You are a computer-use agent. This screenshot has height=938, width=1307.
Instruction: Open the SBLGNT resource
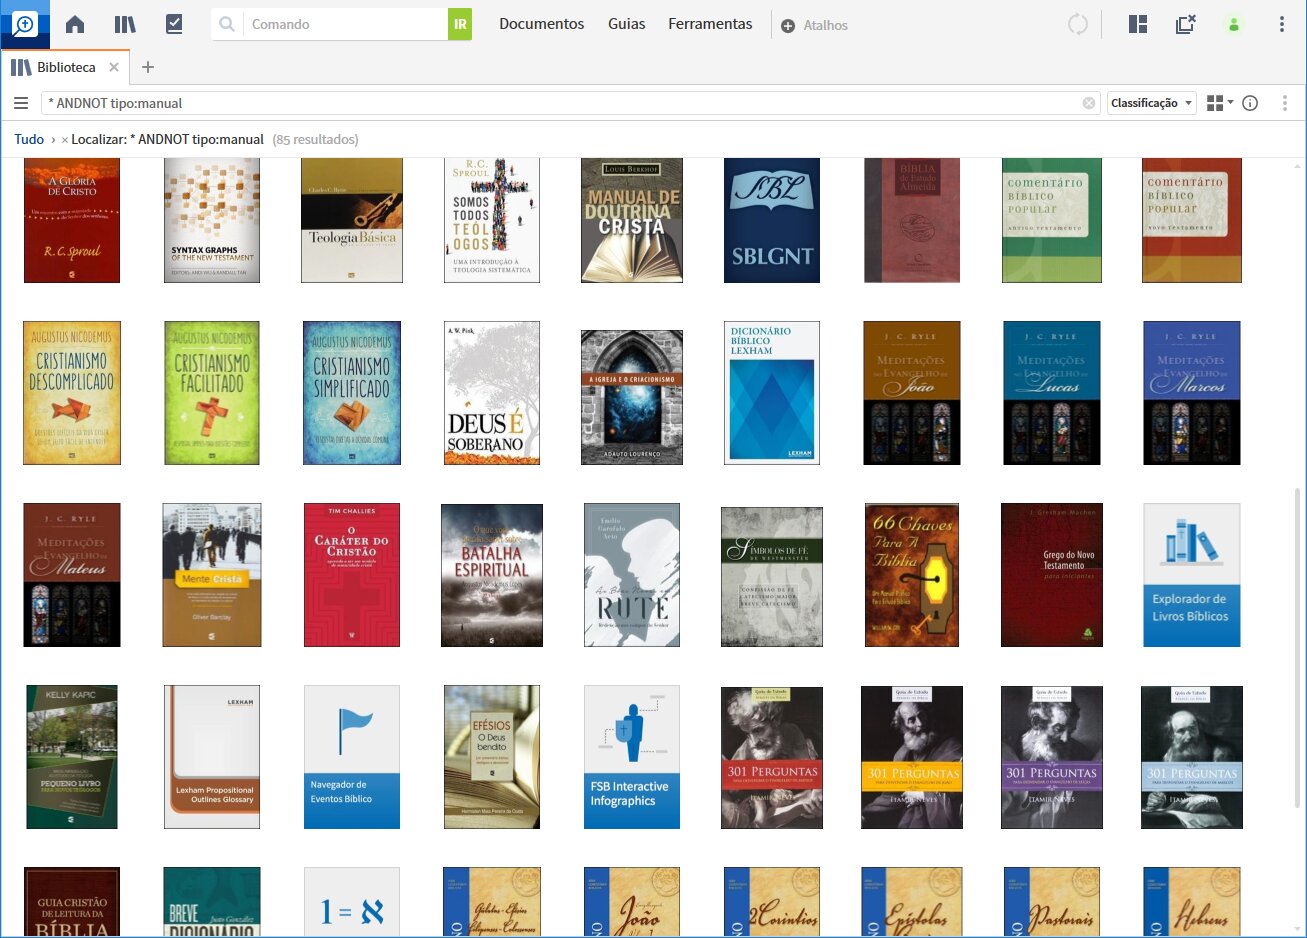click(772, 220)
